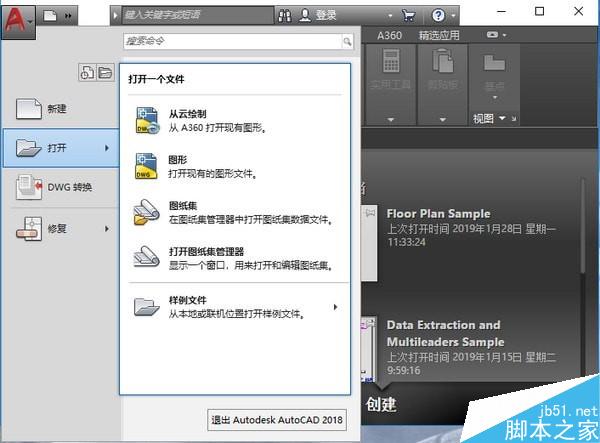Viewport: 600px width, 443px height.
Task: Open the ribbon display options dropdown arrow
Action: [504, 35]
